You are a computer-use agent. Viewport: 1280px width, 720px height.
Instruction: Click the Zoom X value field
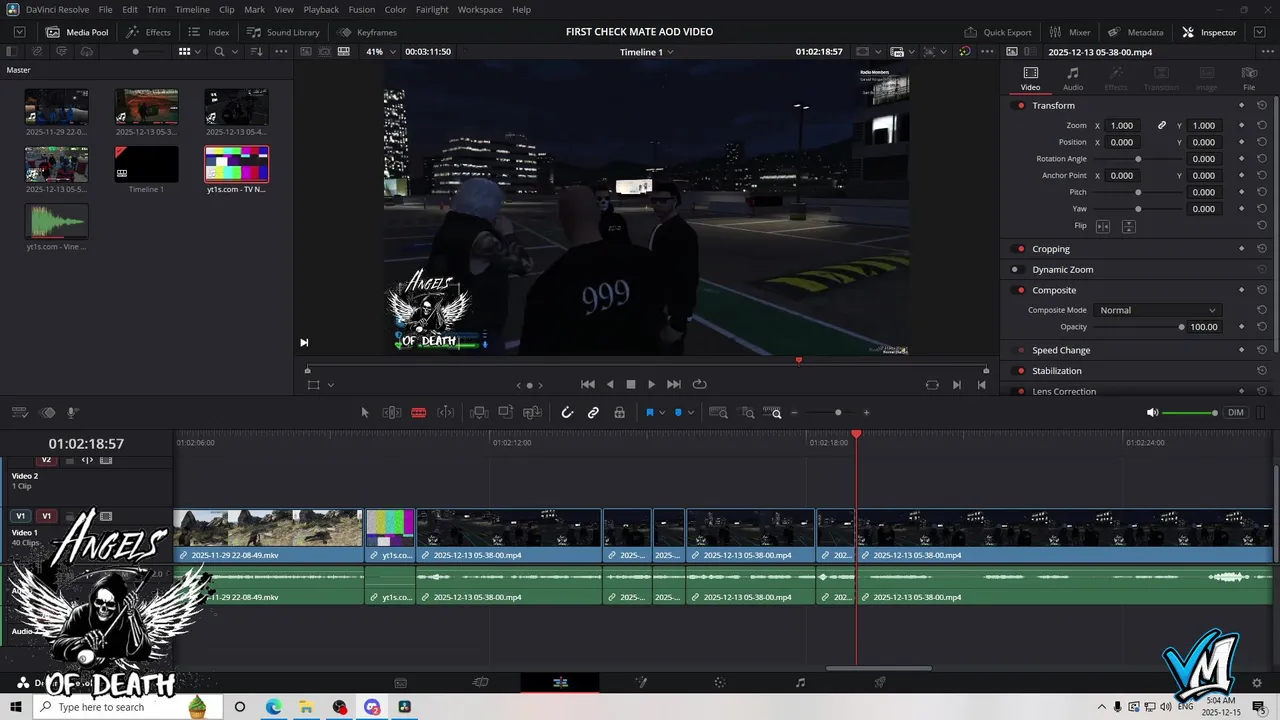tap(1122, 126)
